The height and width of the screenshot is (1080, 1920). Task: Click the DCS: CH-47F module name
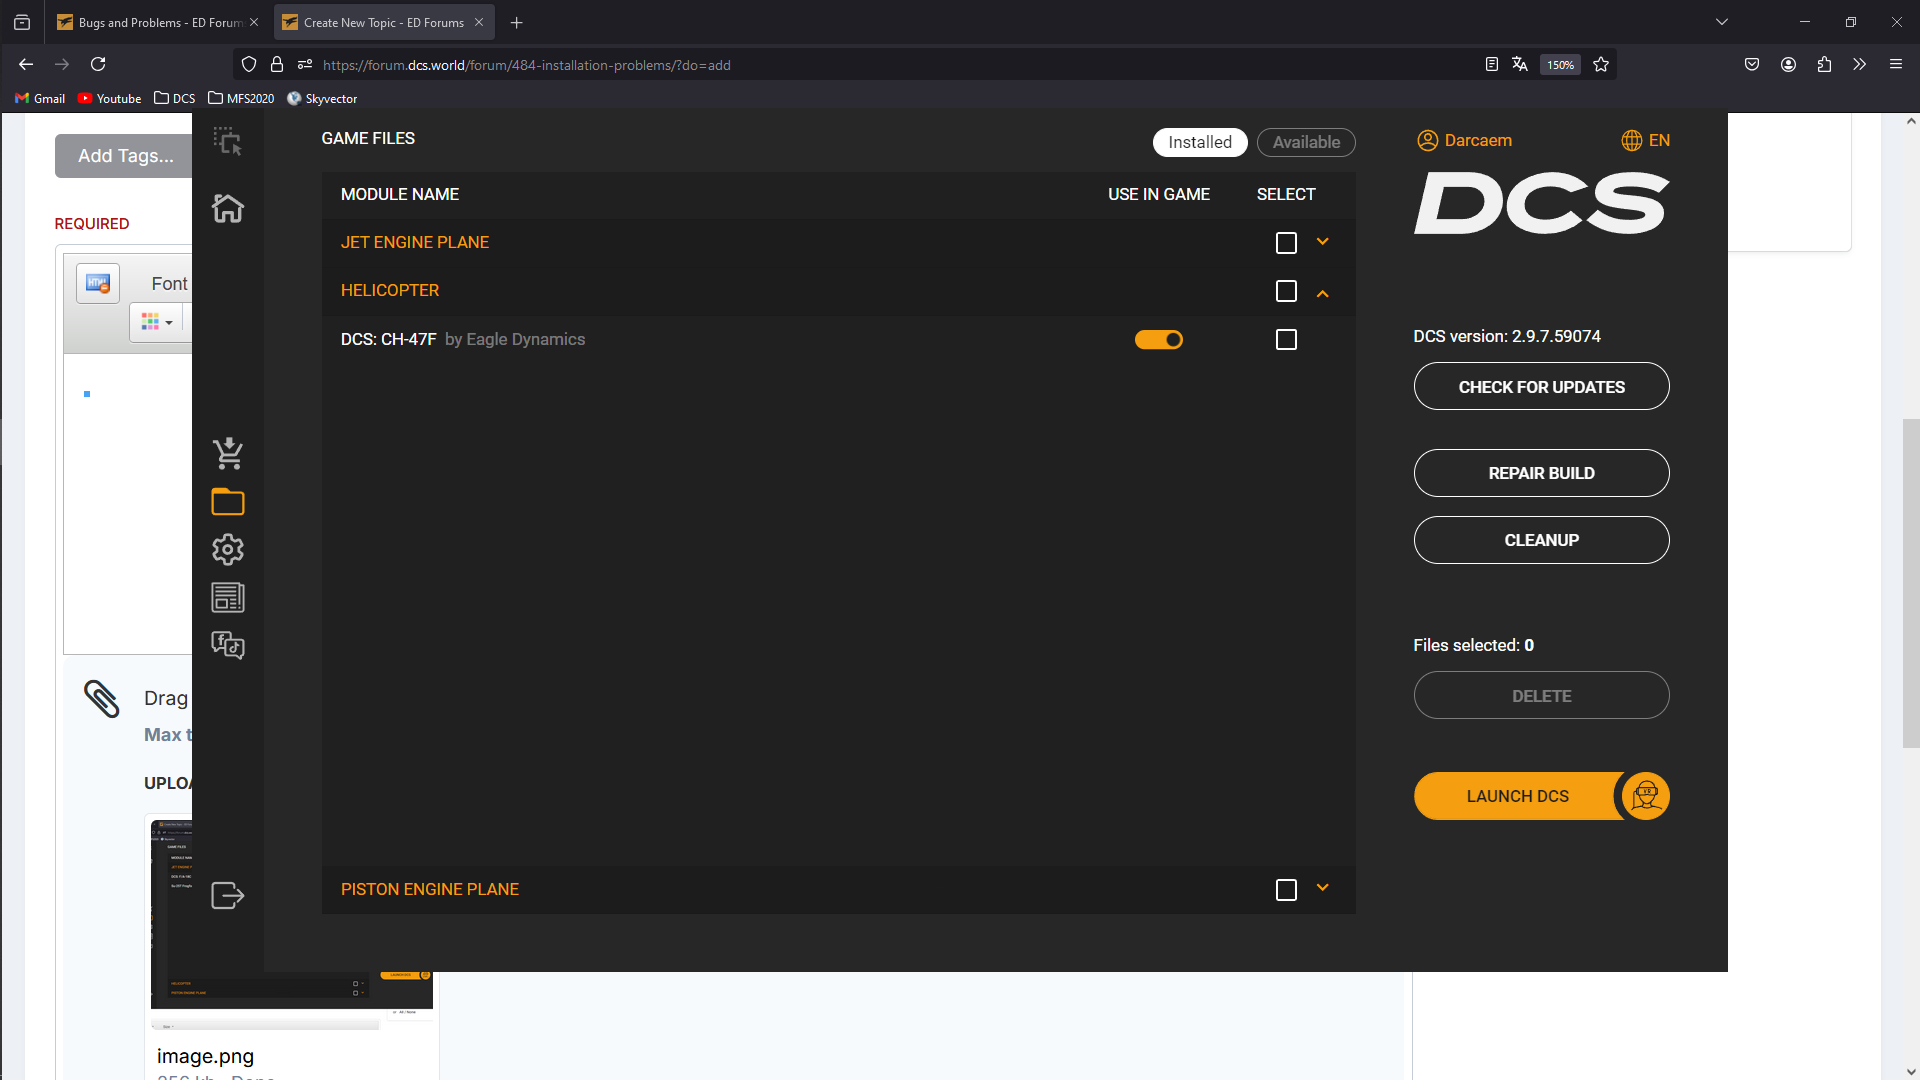[388, 339]
